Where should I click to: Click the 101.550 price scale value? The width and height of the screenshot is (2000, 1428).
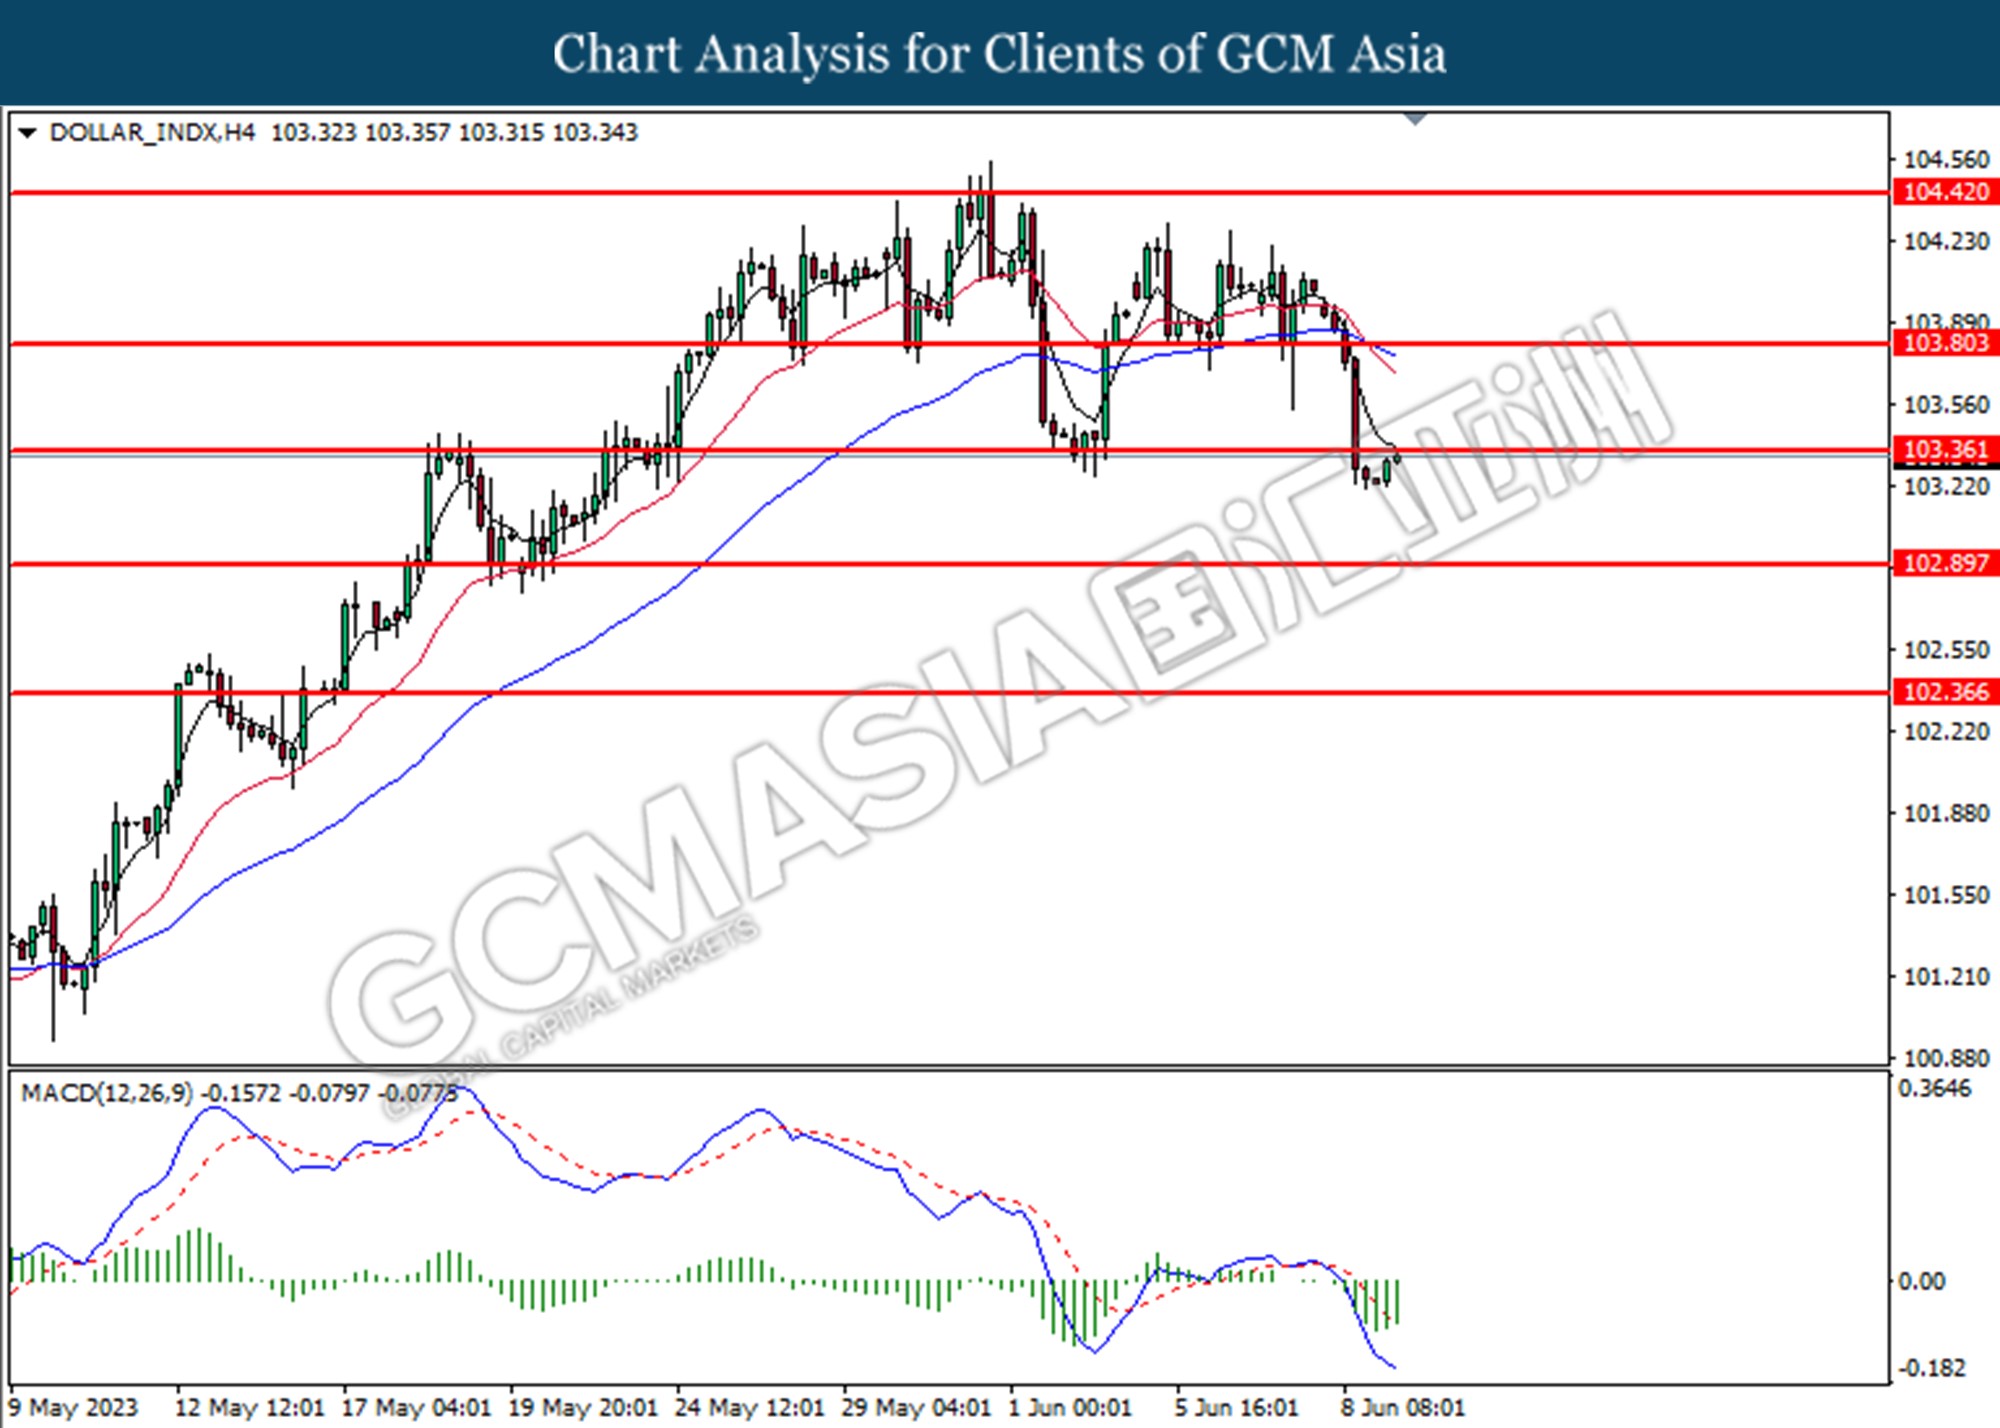[x=1946, y=895]
